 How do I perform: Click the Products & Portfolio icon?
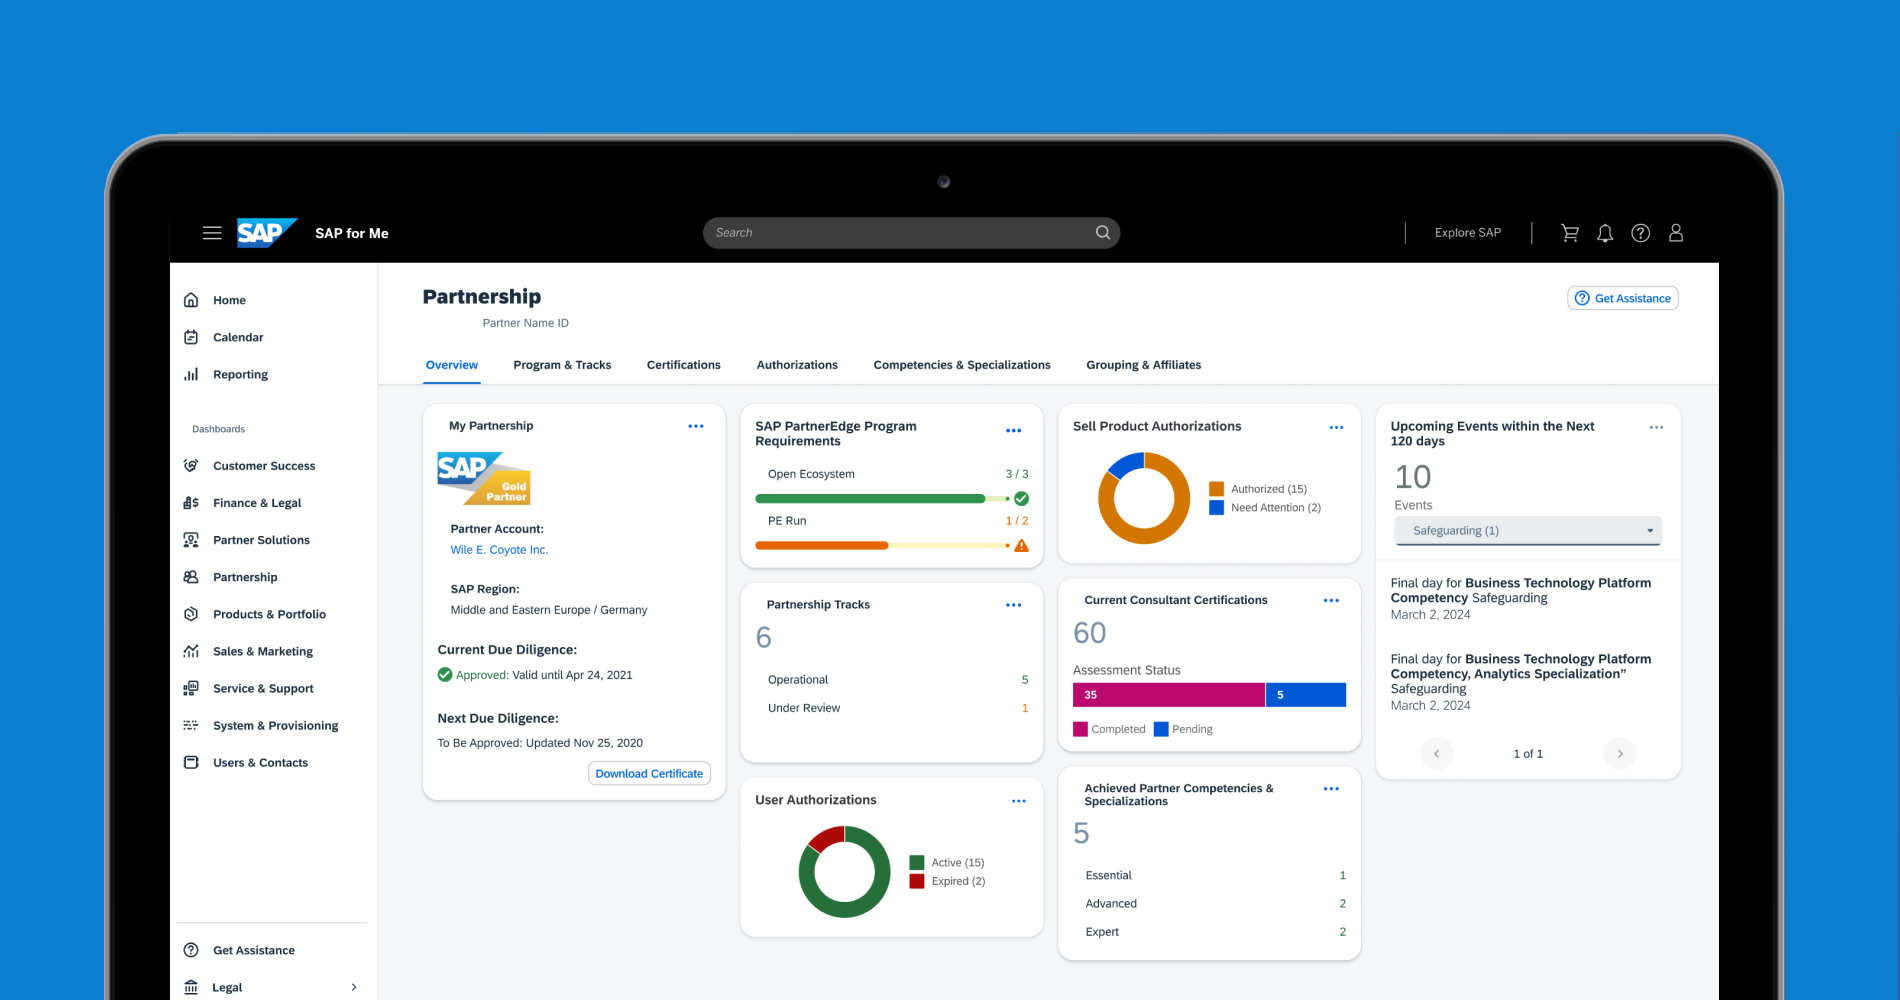point(191,614)
